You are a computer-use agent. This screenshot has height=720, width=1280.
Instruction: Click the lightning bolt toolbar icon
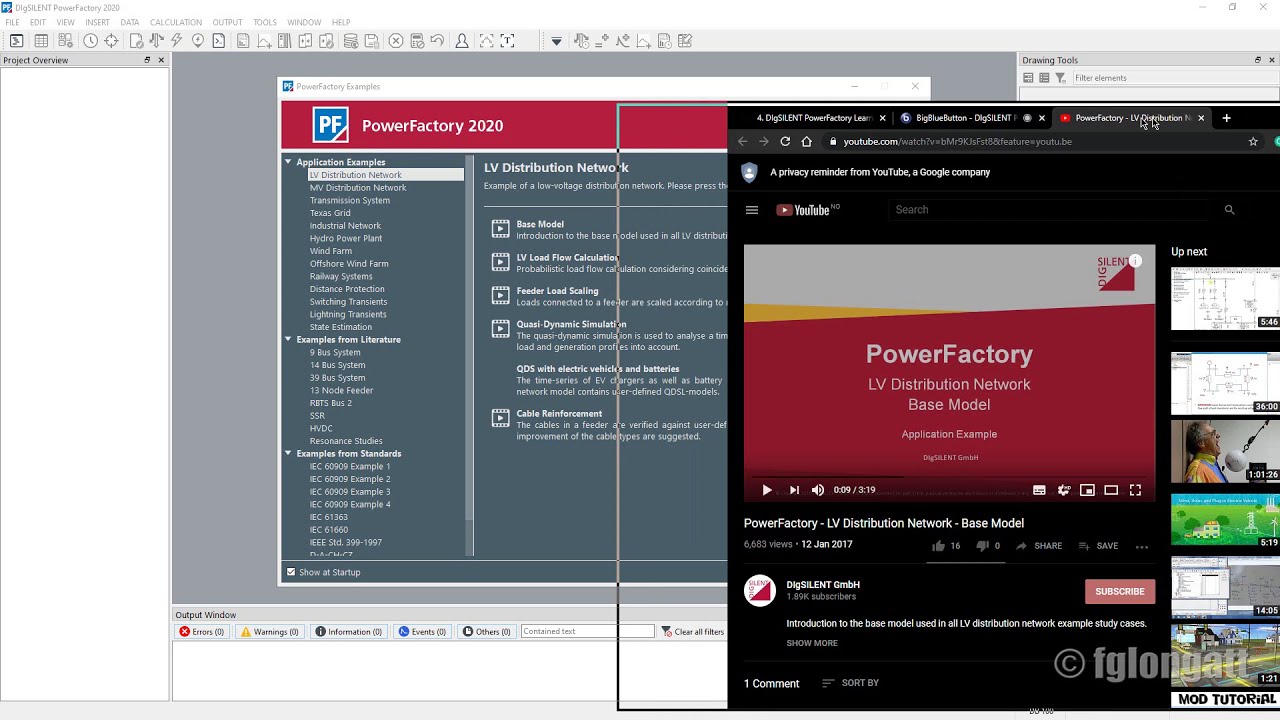tap(176, 41)
